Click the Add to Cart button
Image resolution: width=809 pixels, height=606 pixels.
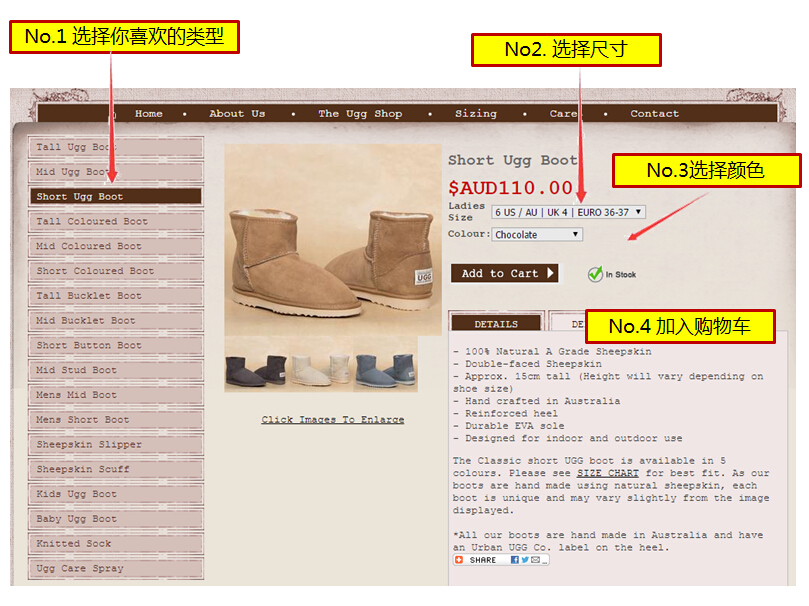pos(505,273)
